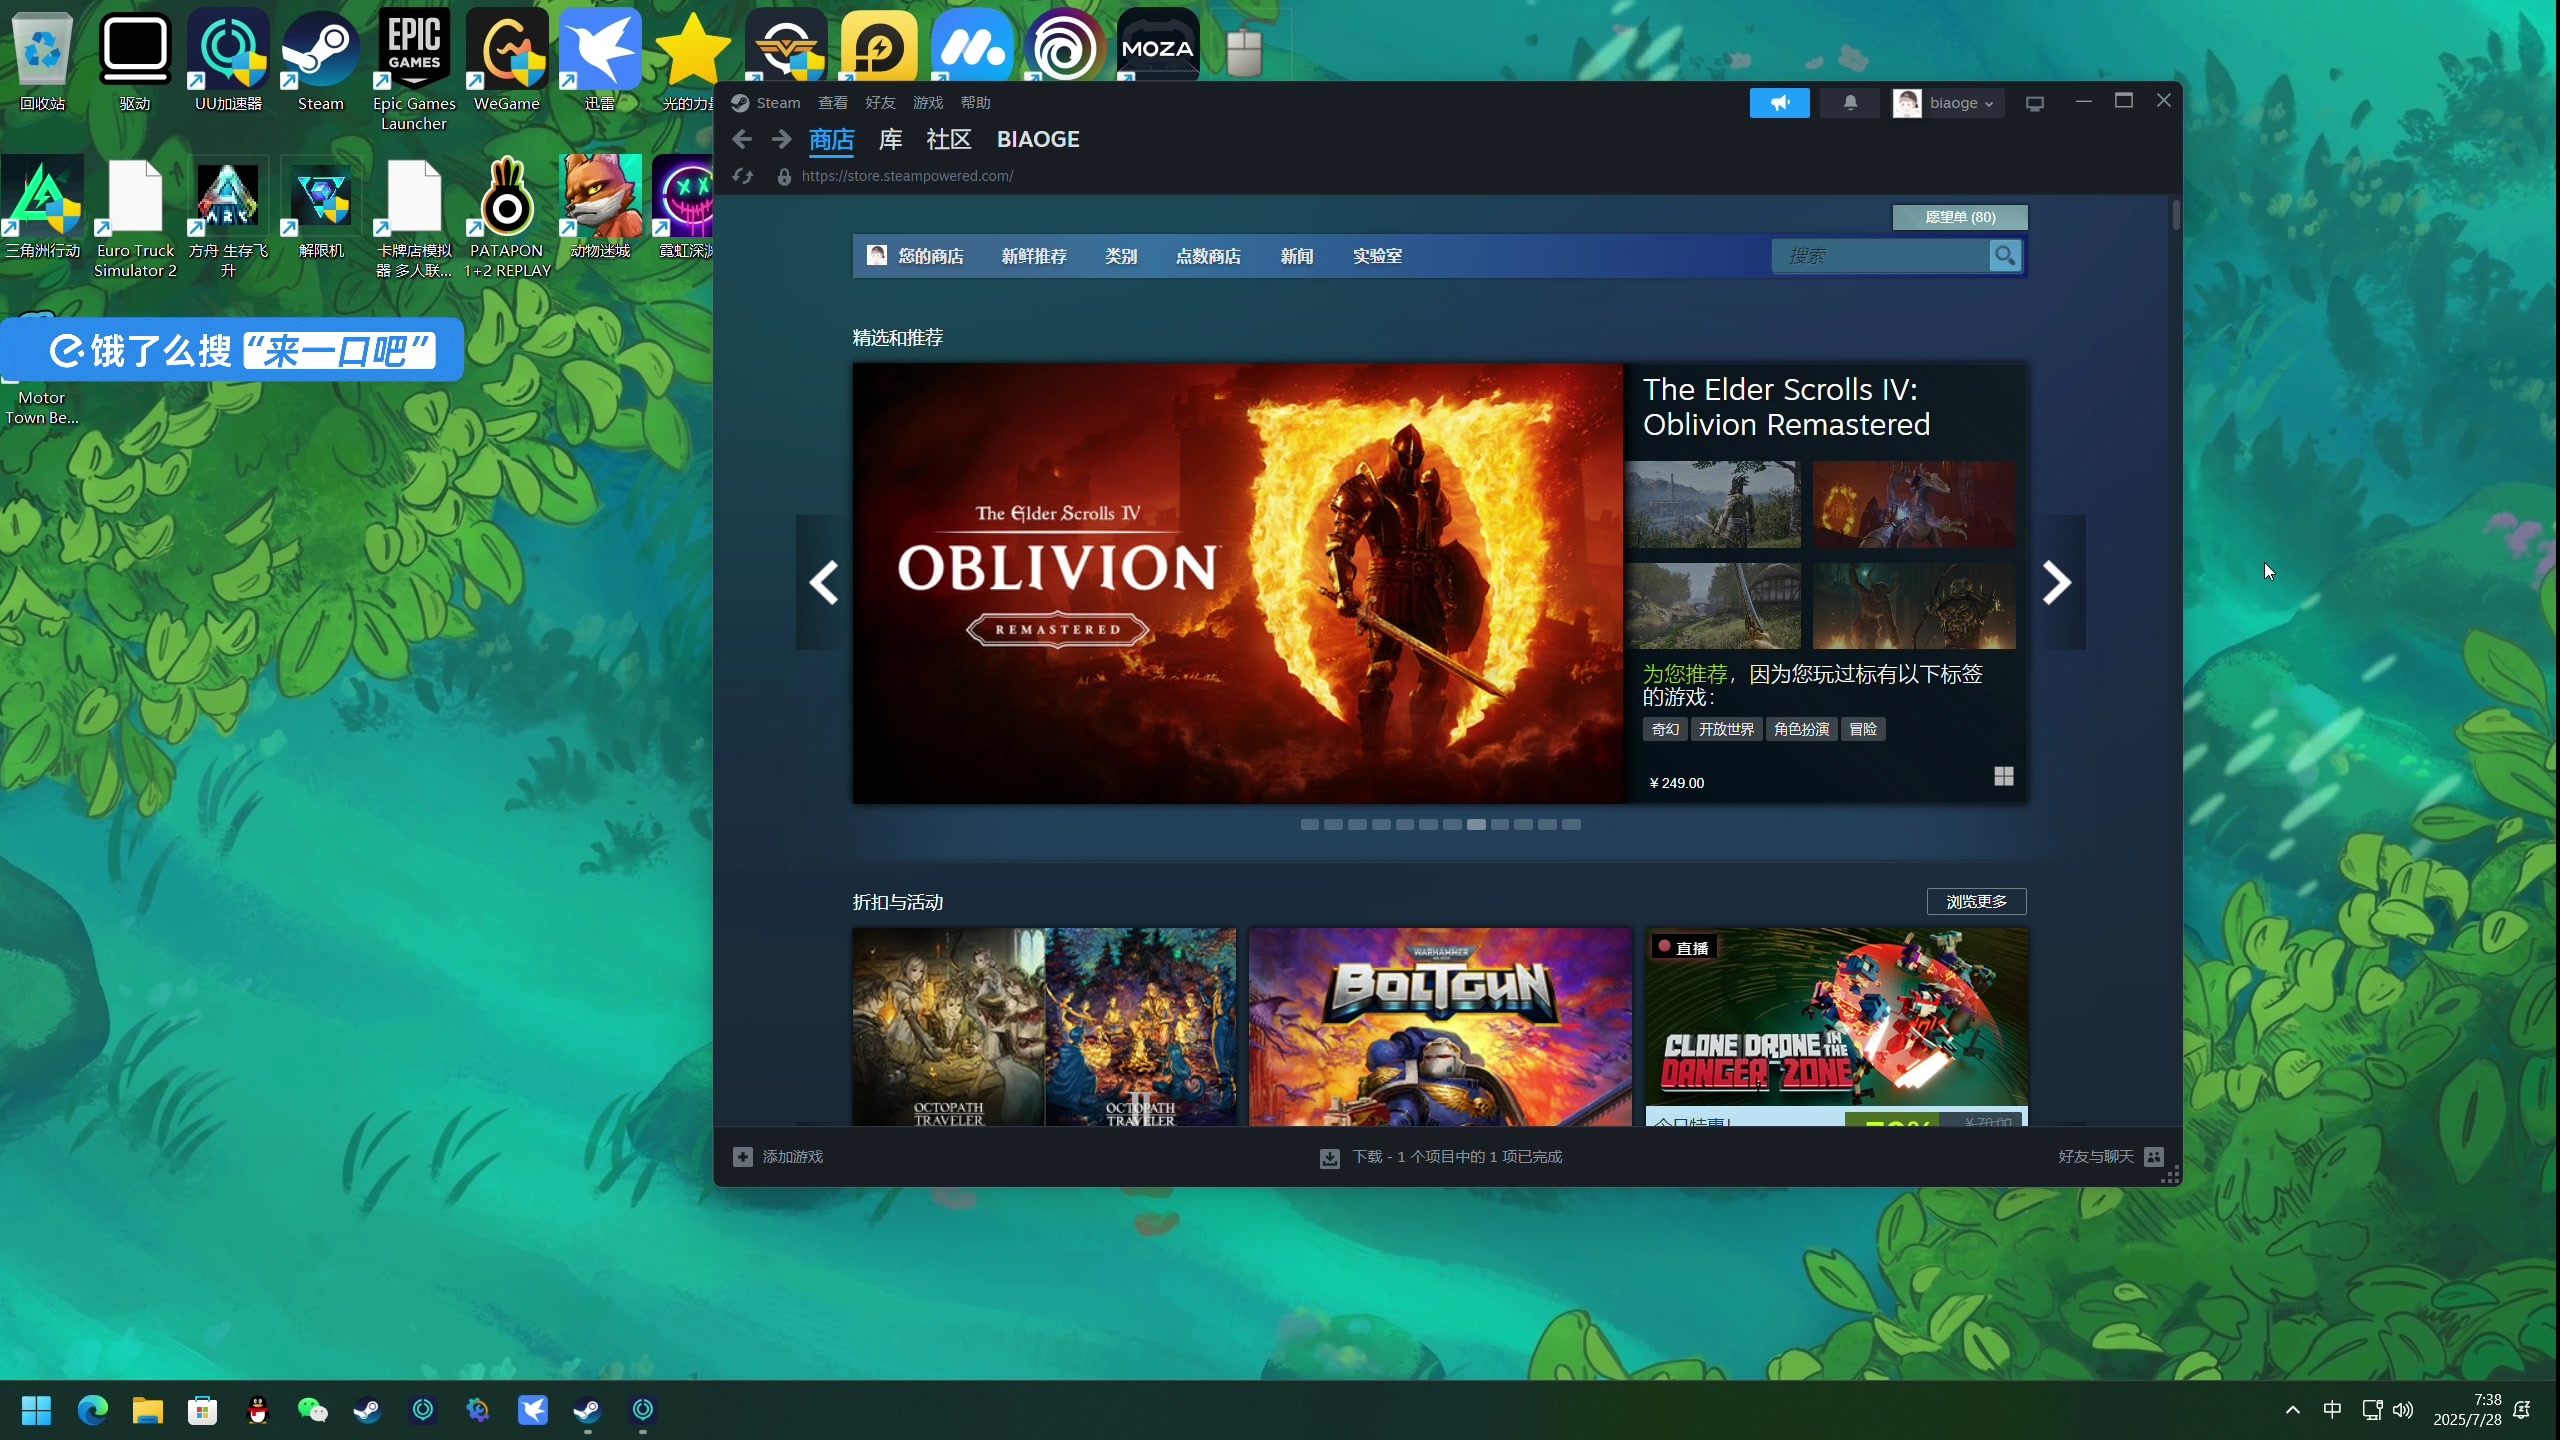Switch to the 社区 community tab
Screen dimensions: 2560x1440
click(949, 139)
